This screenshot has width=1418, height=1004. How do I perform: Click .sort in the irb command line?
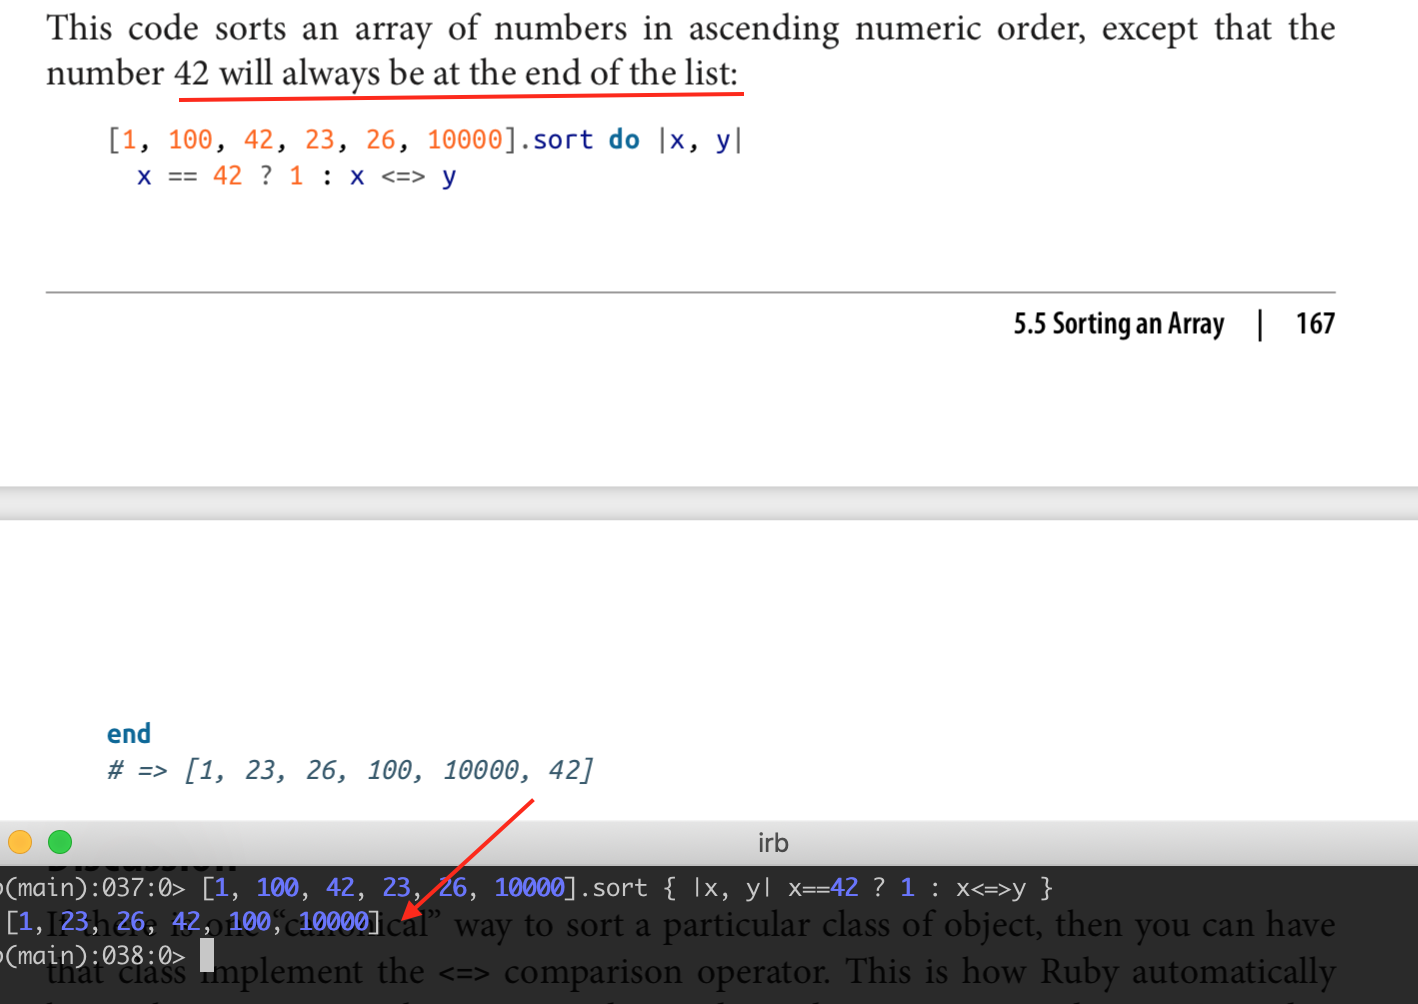(x=613, y=887)
